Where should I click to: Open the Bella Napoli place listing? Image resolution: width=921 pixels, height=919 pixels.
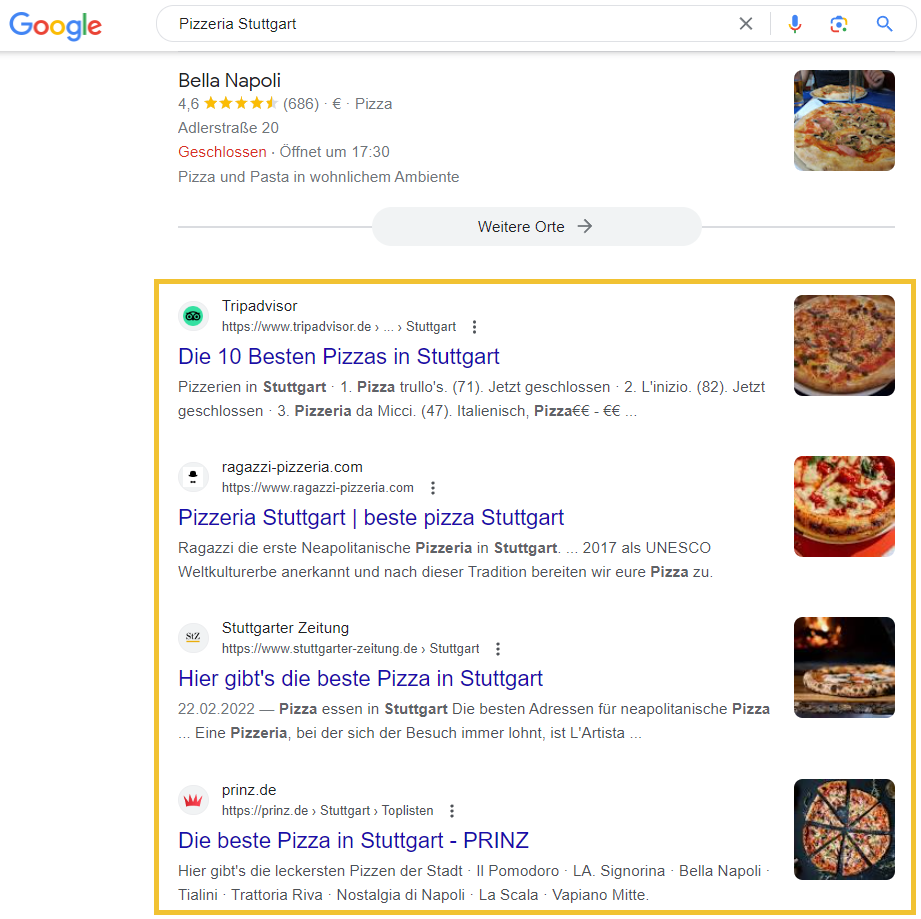coord(229,81)
